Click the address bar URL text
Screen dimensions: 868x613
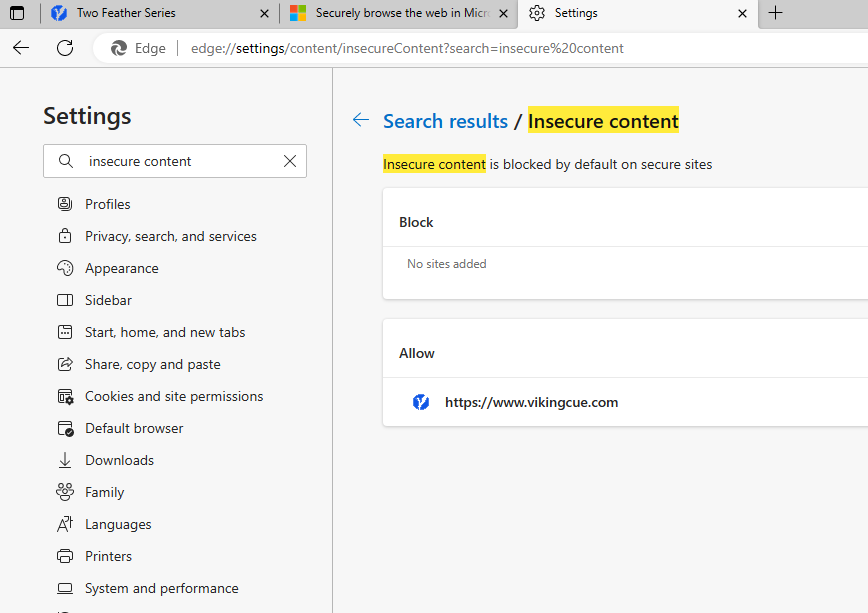(x=407, y=48)
